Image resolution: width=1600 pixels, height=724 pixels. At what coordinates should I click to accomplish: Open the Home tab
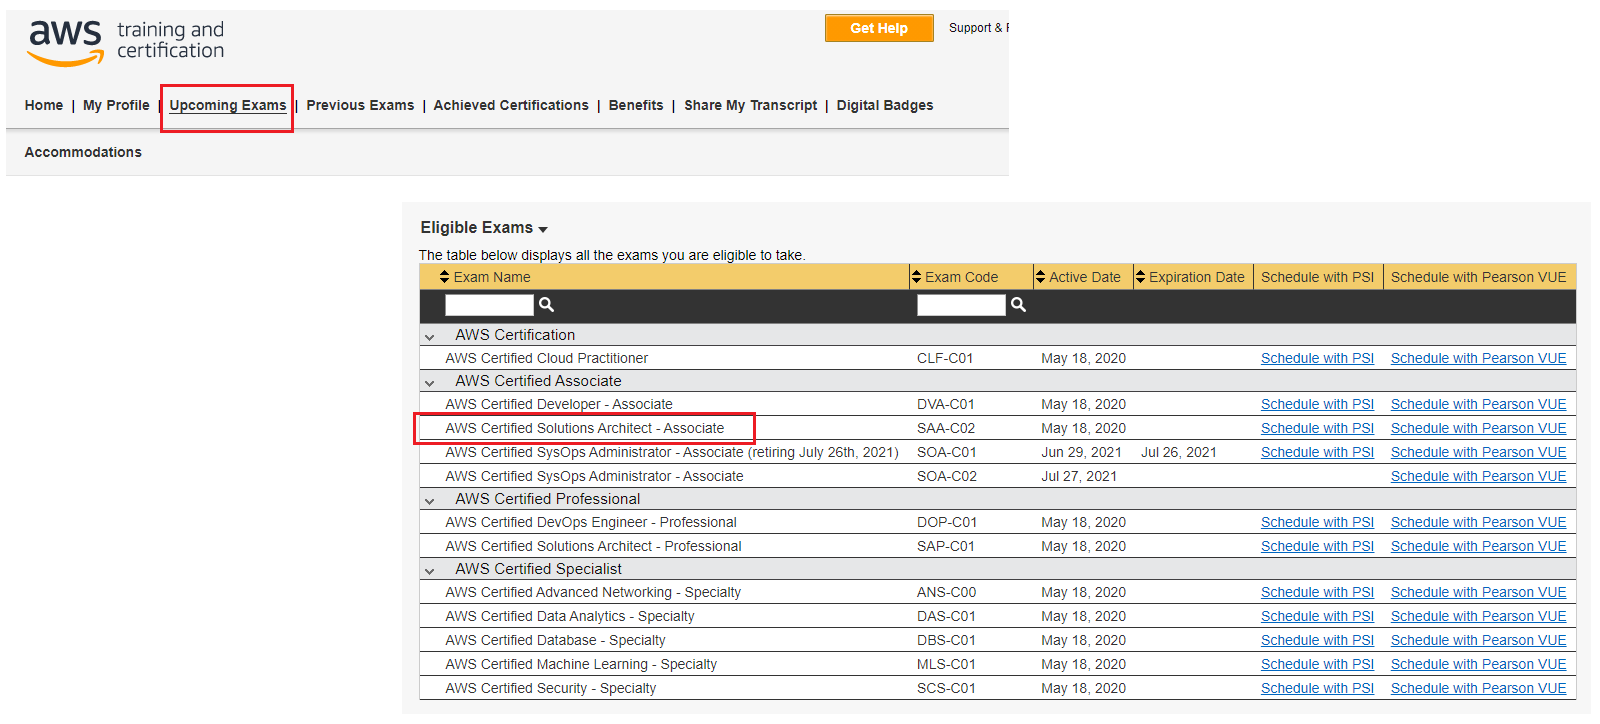pos(44,105)
